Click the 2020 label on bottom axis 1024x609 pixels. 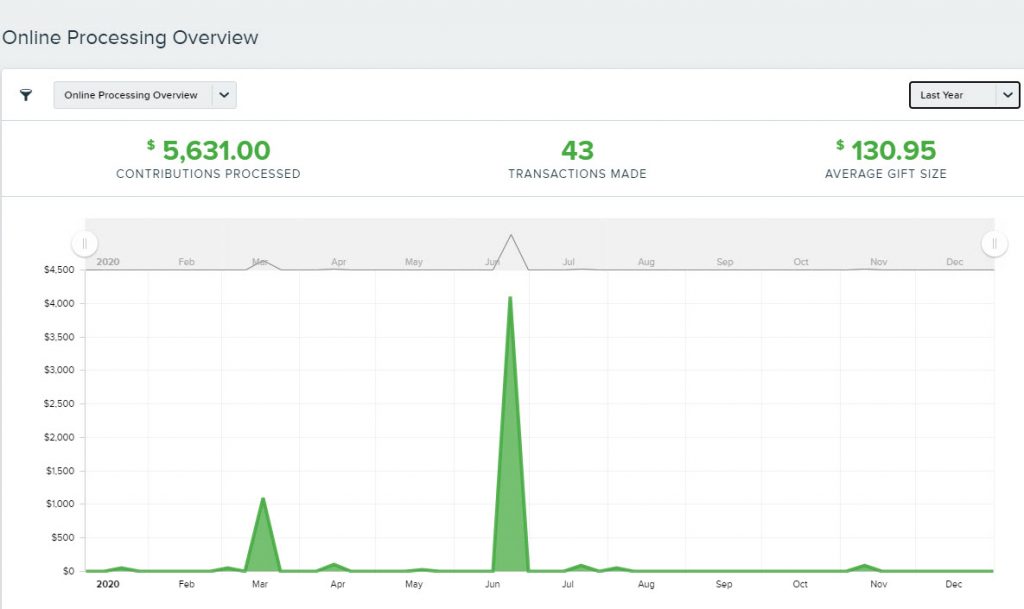(x=108, y=584)
